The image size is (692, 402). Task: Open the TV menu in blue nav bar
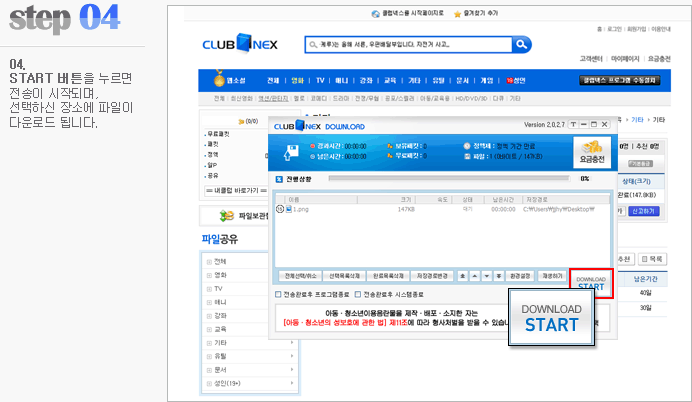point(320,80)
